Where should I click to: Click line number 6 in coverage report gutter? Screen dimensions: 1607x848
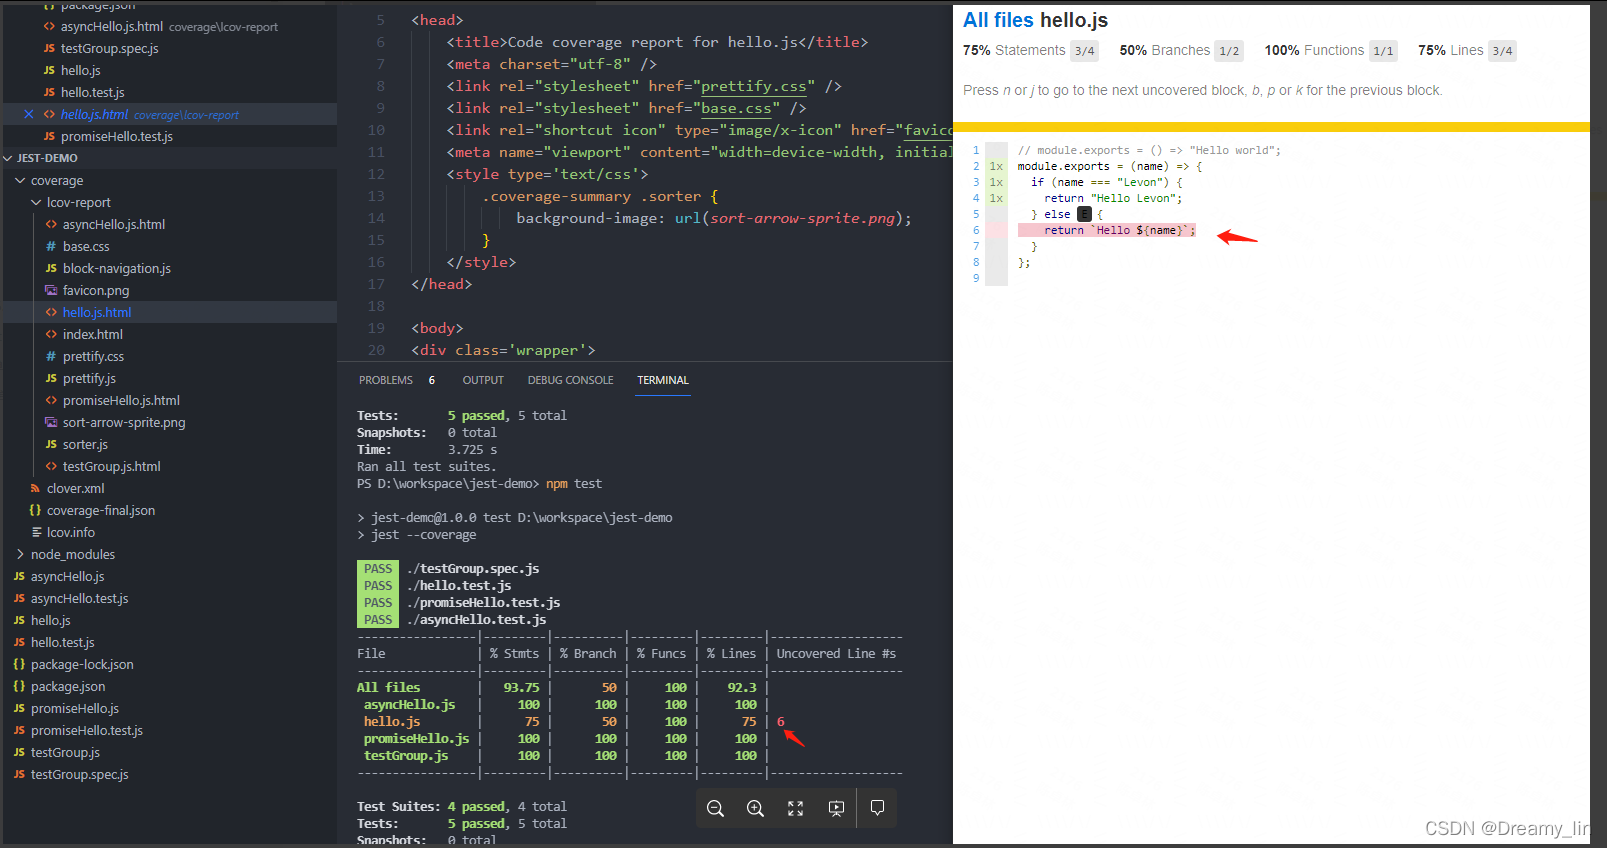(976, 230)
